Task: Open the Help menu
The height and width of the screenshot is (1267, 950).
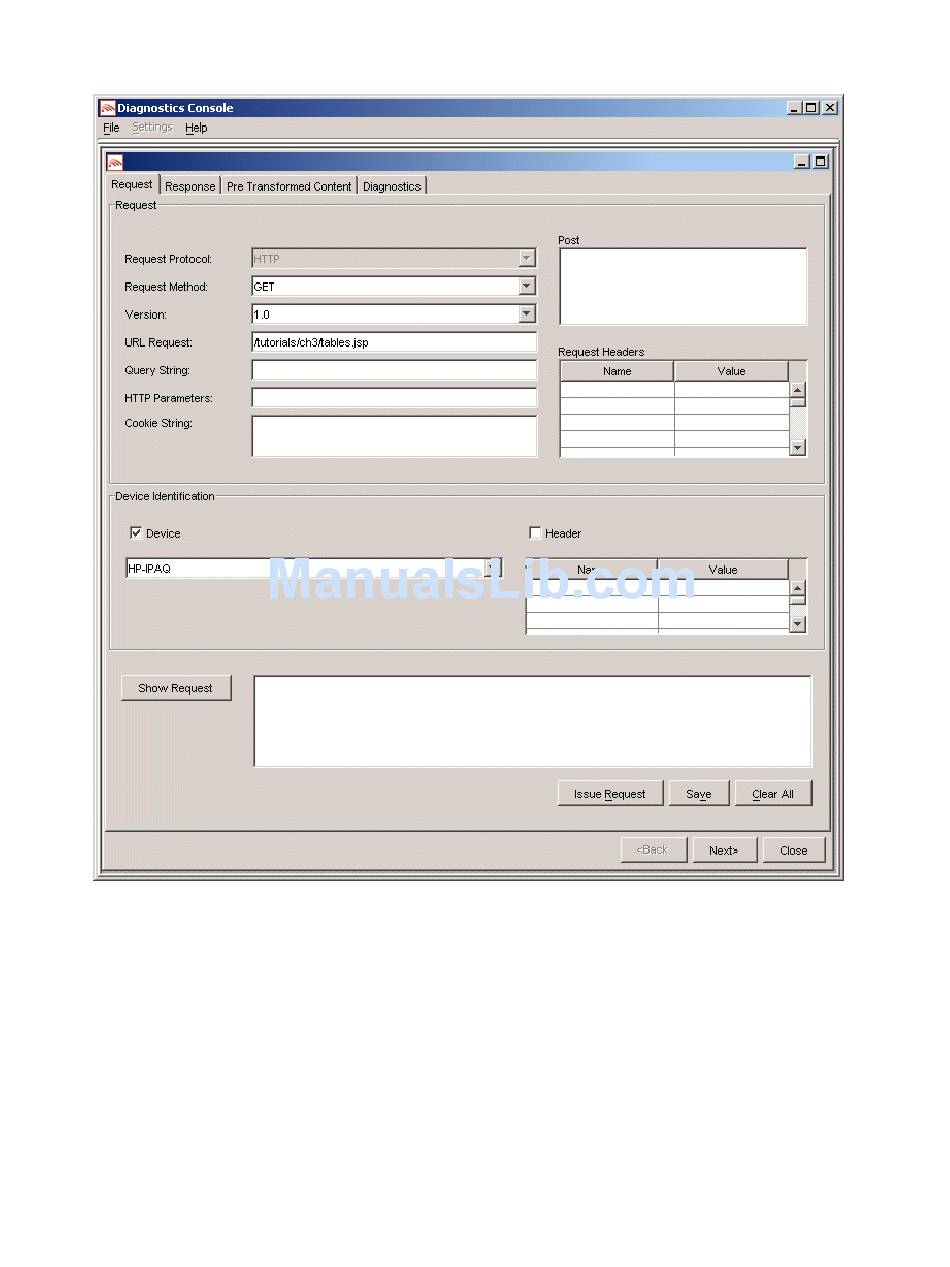Action: click(x=196, y=128)
